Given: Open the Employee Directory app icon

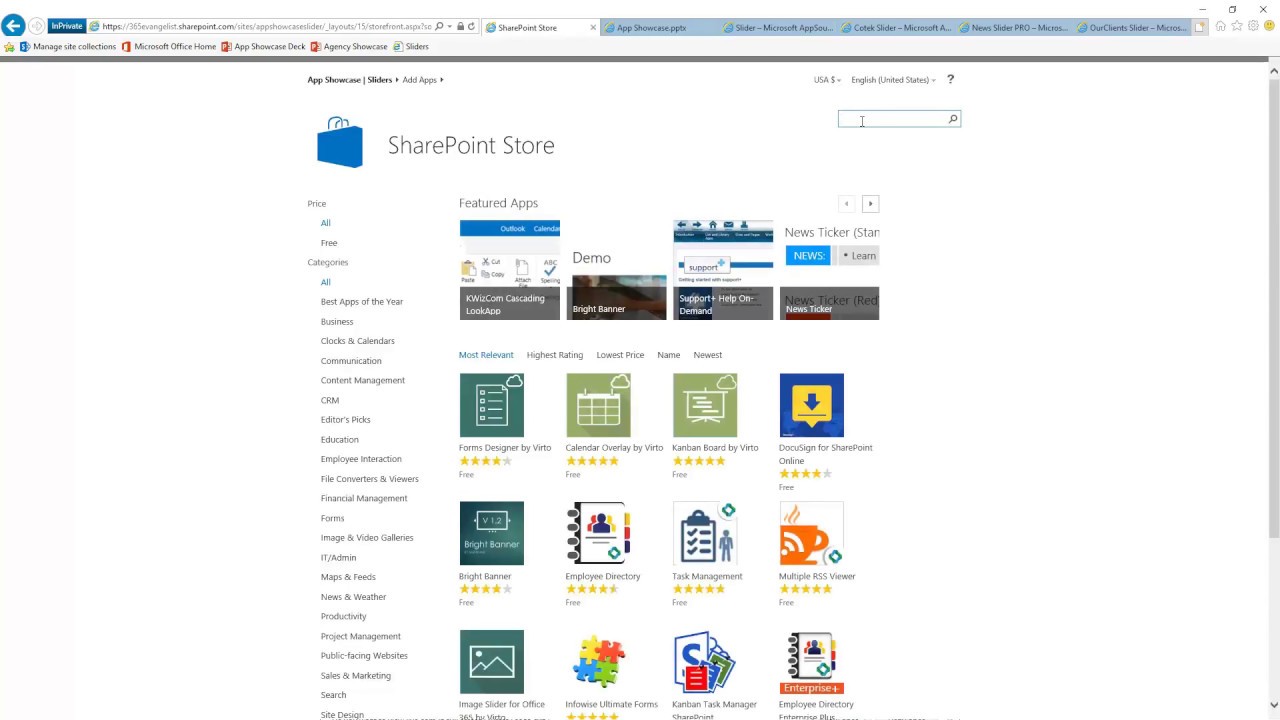Looking at the screenshot, I should [598, 533].
